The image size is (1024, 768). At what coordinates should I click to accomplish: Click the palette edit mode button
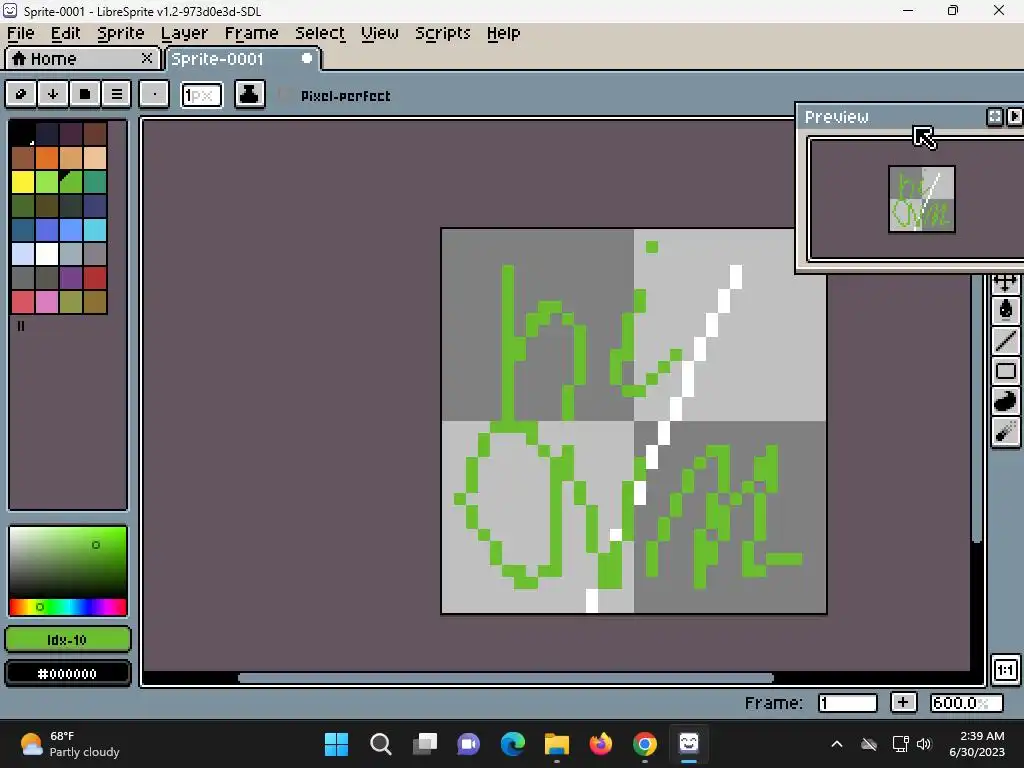[x=21, y=95]
